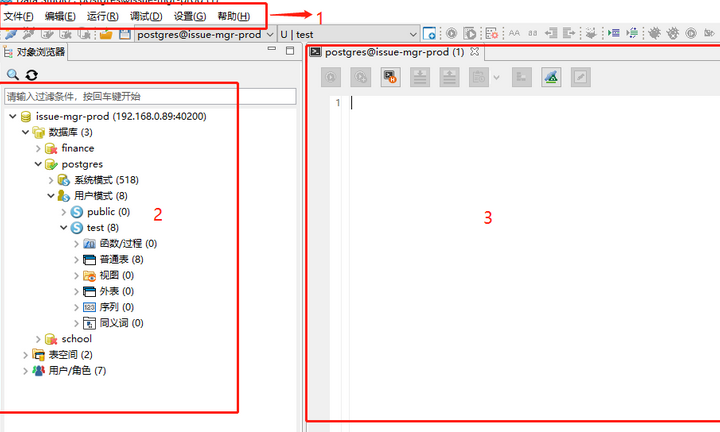
Task: Click the pencil edit icon in terminal toolbar
Action: pos(580,77)
